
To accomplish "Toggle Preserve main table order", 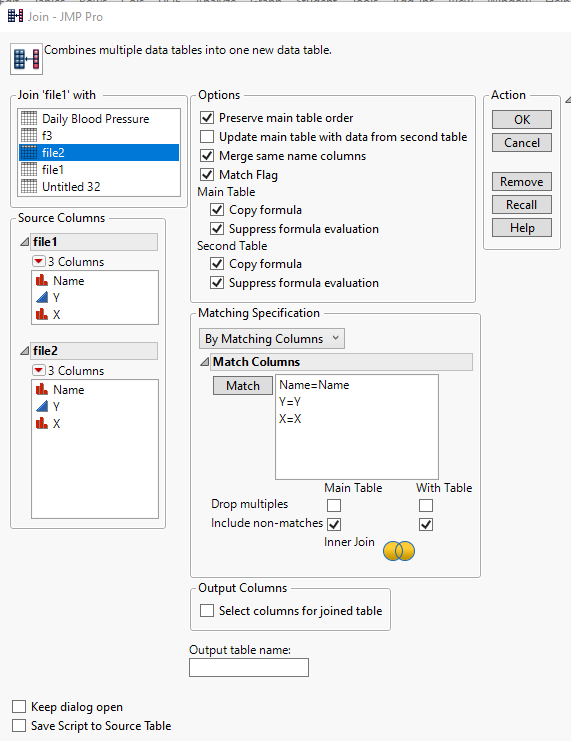I will click(207, 118).
